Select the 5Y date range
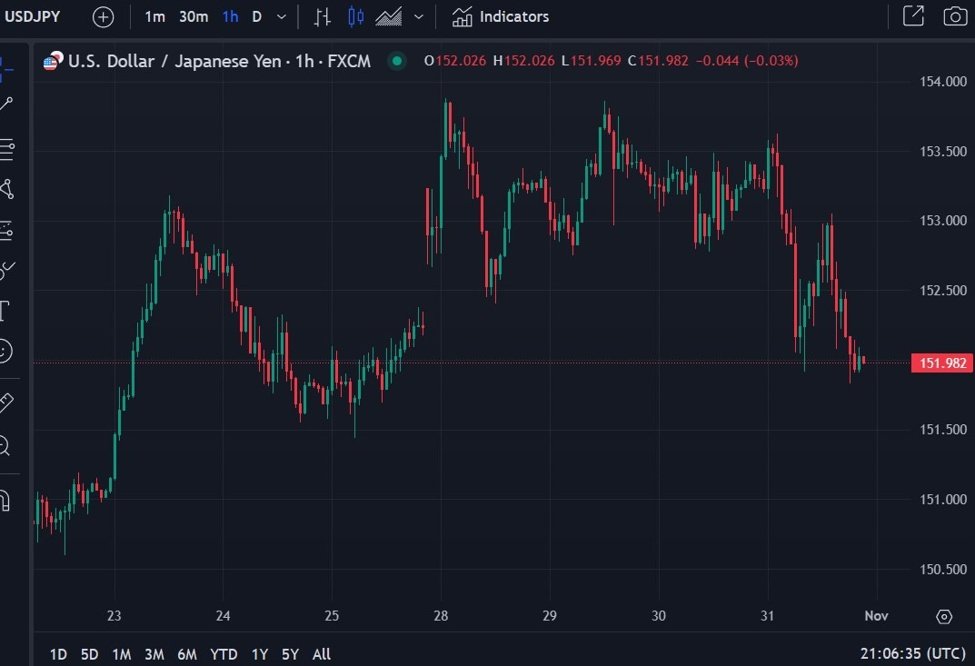This screenshot has width=975, height=666. (290, 654)
